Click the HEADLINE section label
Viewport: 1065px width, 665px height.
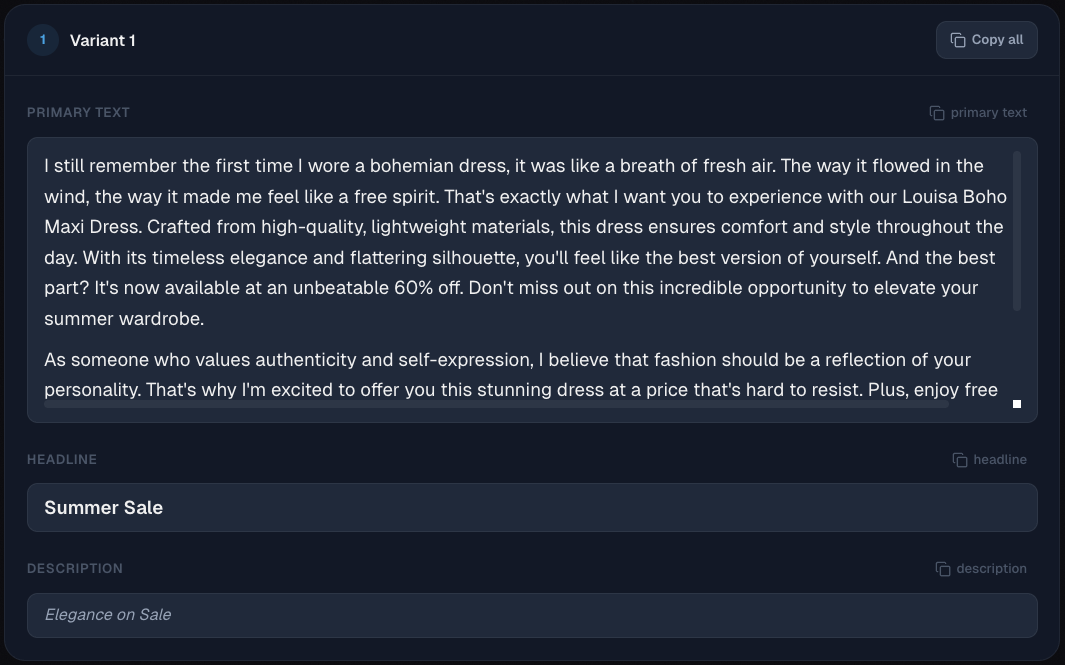pos(62,459)
